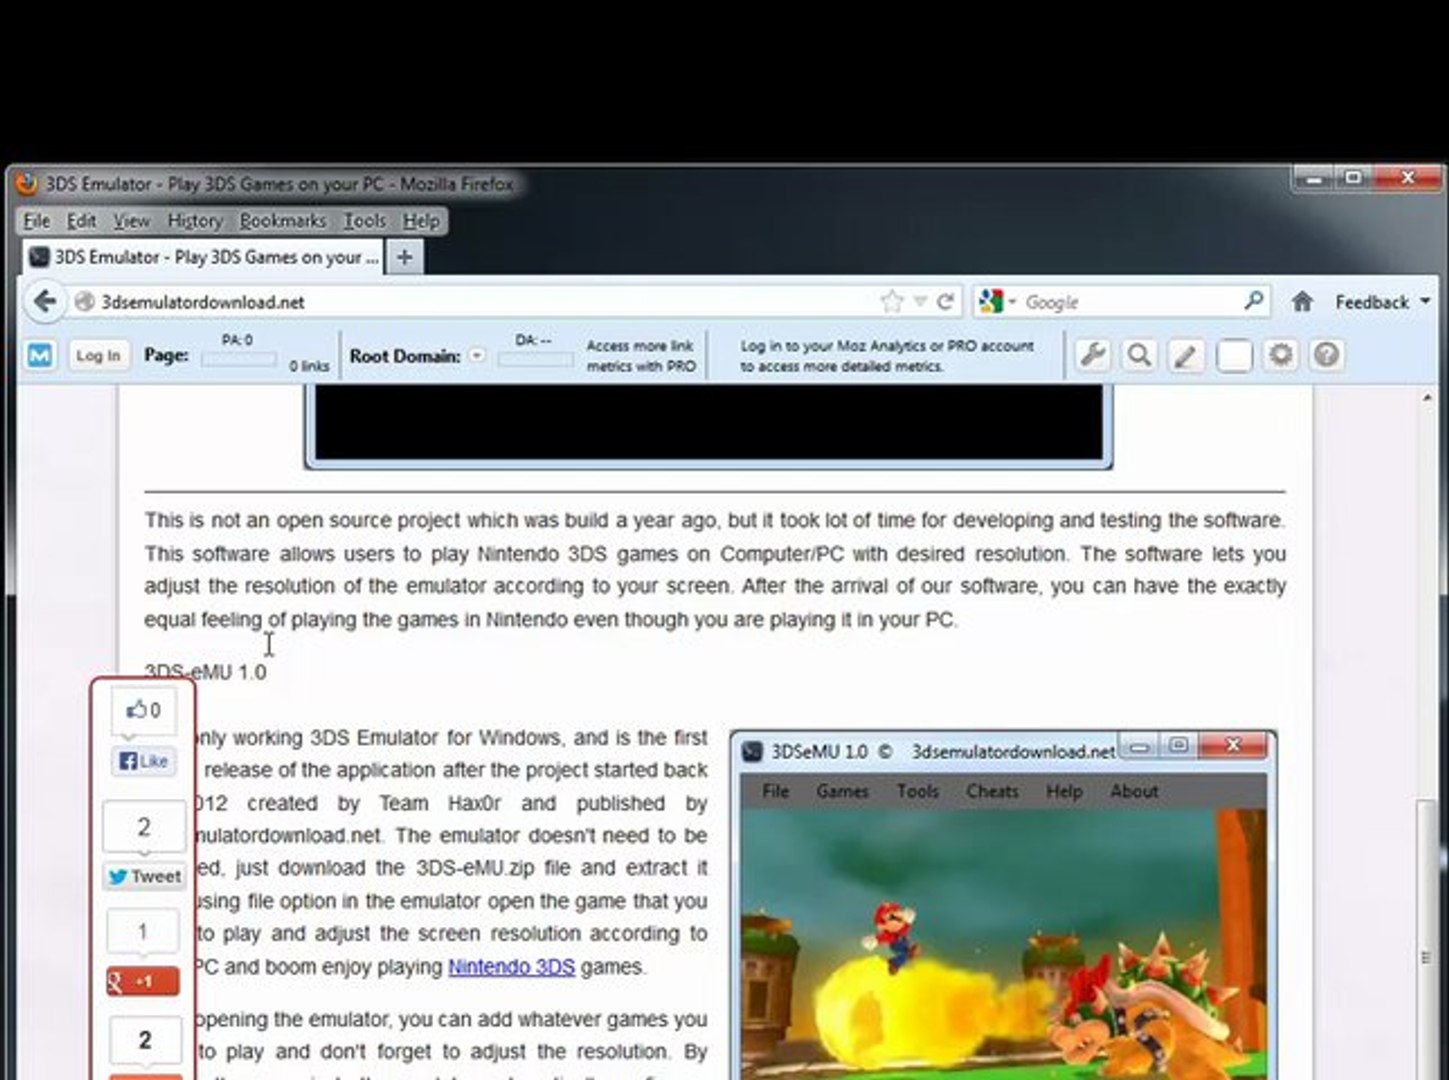This screenshot has height=1080, width=1449.
Task: Expand the Feedback dropdown
Action: click(x=1382, y=301)
